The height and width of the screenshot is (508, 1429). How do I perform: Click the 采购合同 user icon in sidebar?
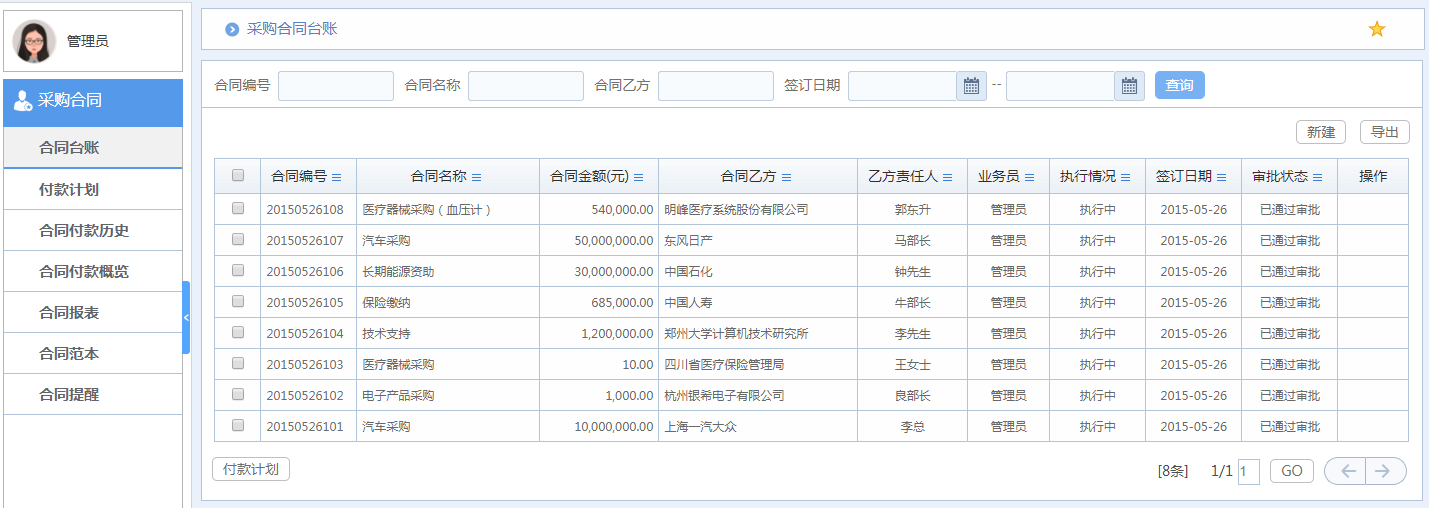(x=22, y=101)
